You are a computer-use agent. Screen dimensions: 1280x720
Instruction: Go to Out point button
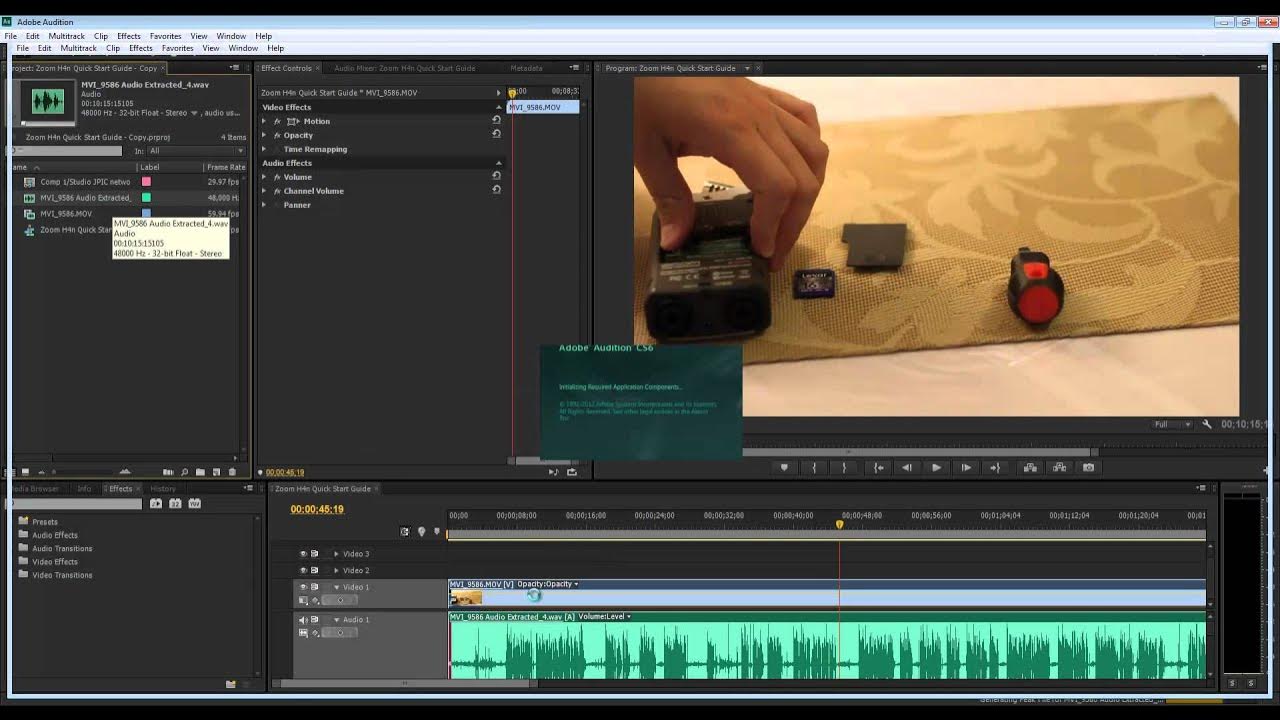tap(995, 467)
